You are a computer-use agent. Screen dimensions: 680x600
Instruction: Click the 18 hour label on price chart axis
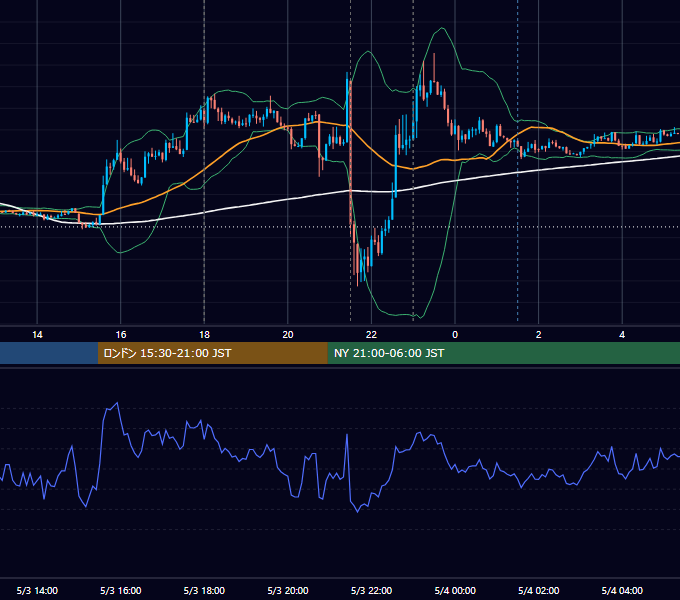click(204, 335)
